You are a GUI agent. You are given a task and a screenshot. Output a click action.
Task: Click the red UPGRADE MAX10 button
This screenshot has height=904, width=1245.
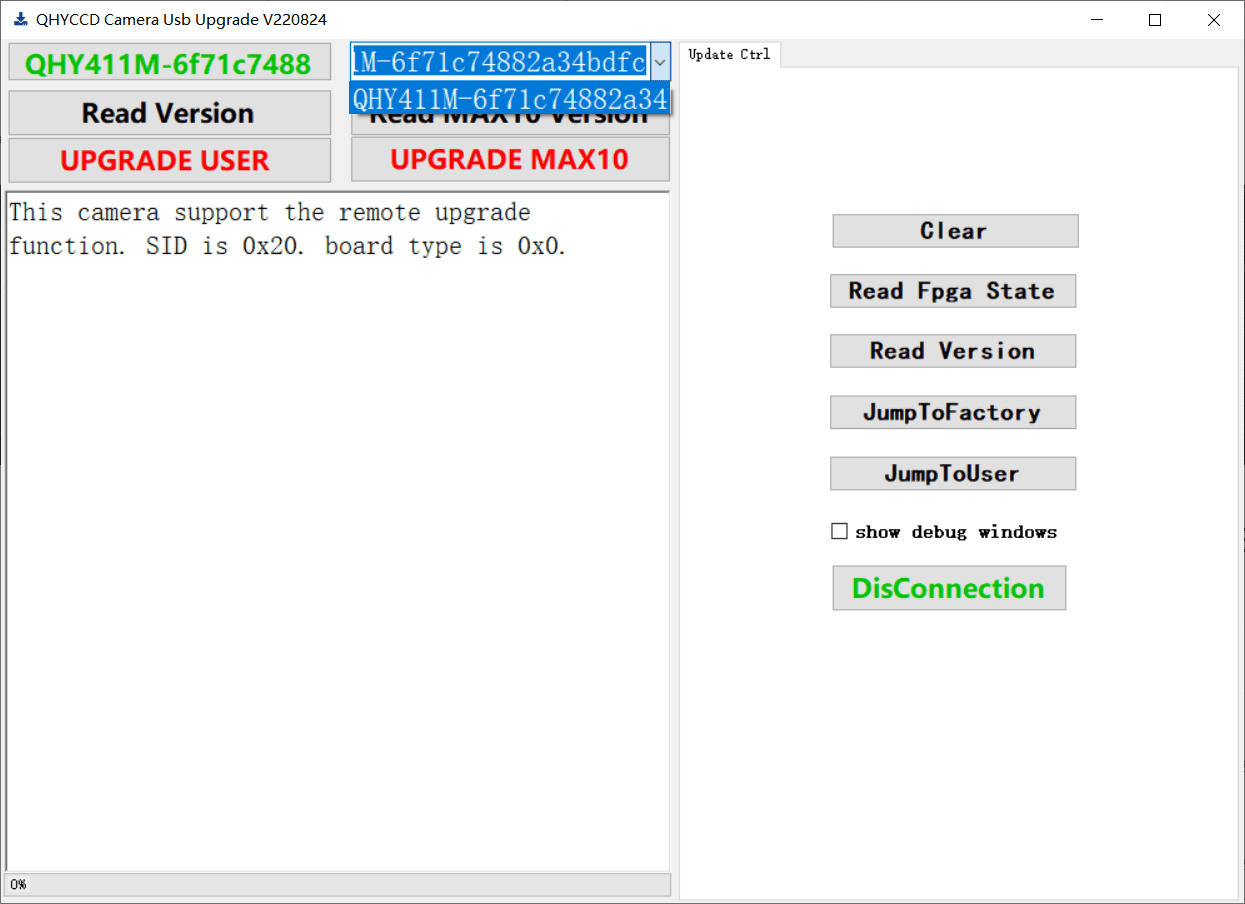click(510, 160)
